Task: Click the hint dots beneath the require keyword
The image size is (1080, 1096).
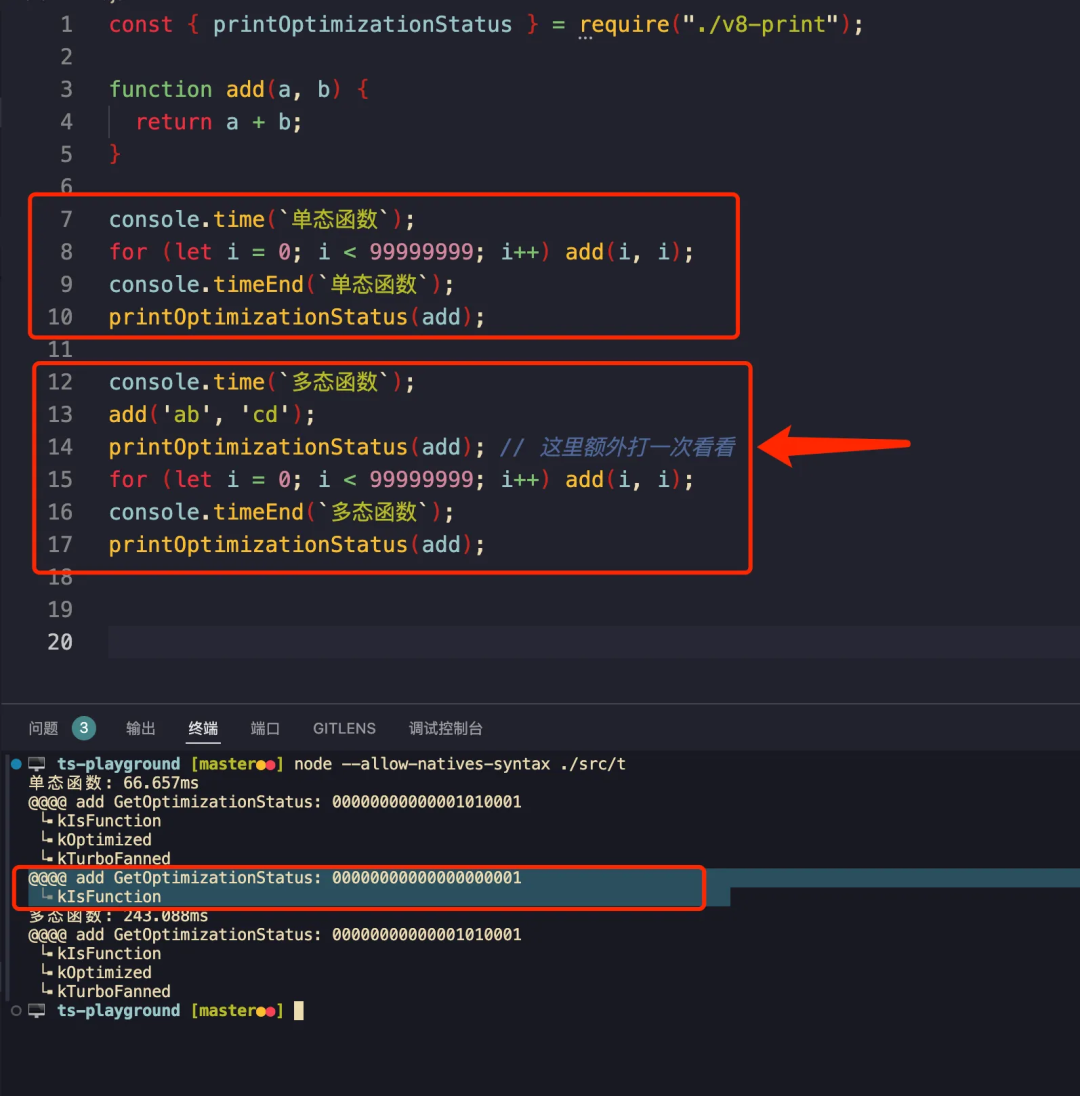Action: click(586, 38)
